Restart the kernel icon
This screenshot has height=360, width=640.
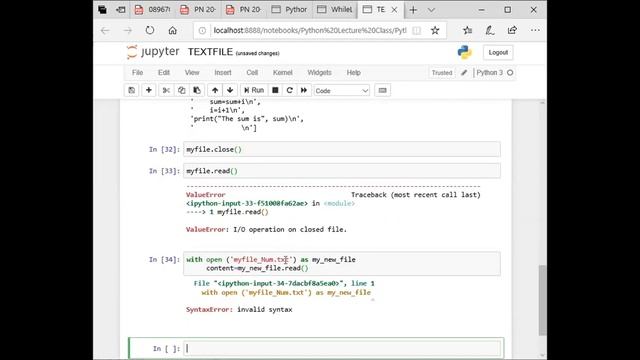289,90
